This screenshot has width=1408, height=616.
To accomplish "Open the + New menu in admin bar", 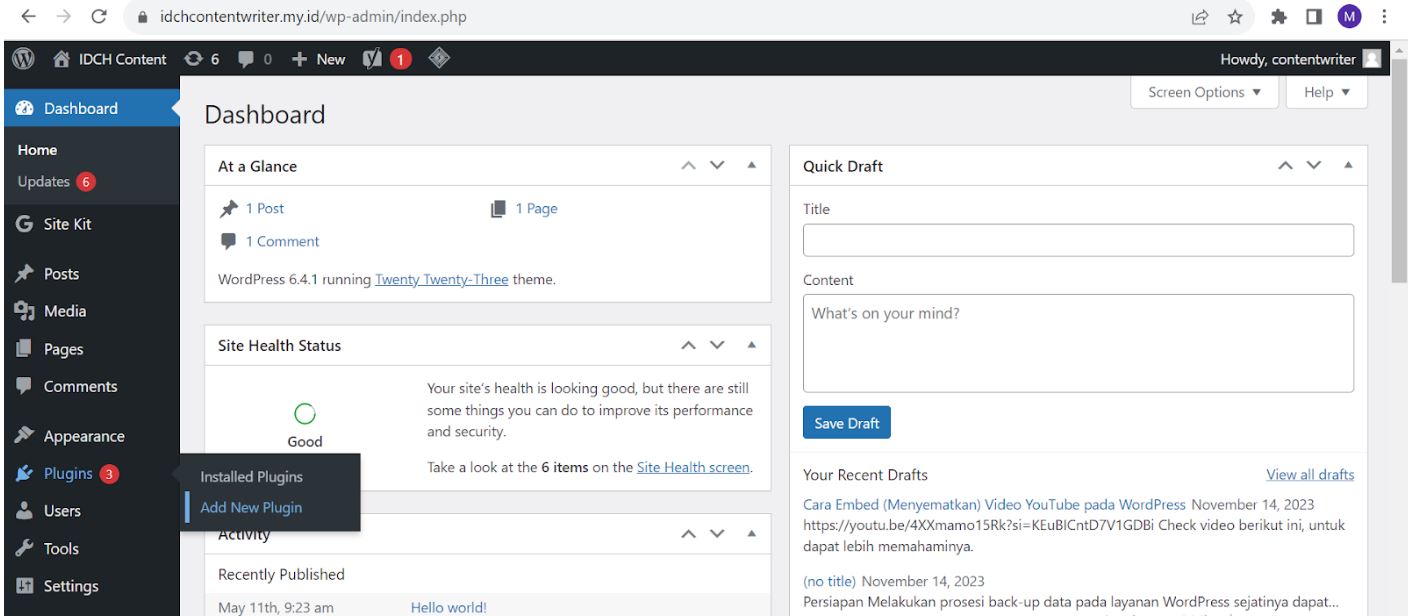I will (318, 59).
